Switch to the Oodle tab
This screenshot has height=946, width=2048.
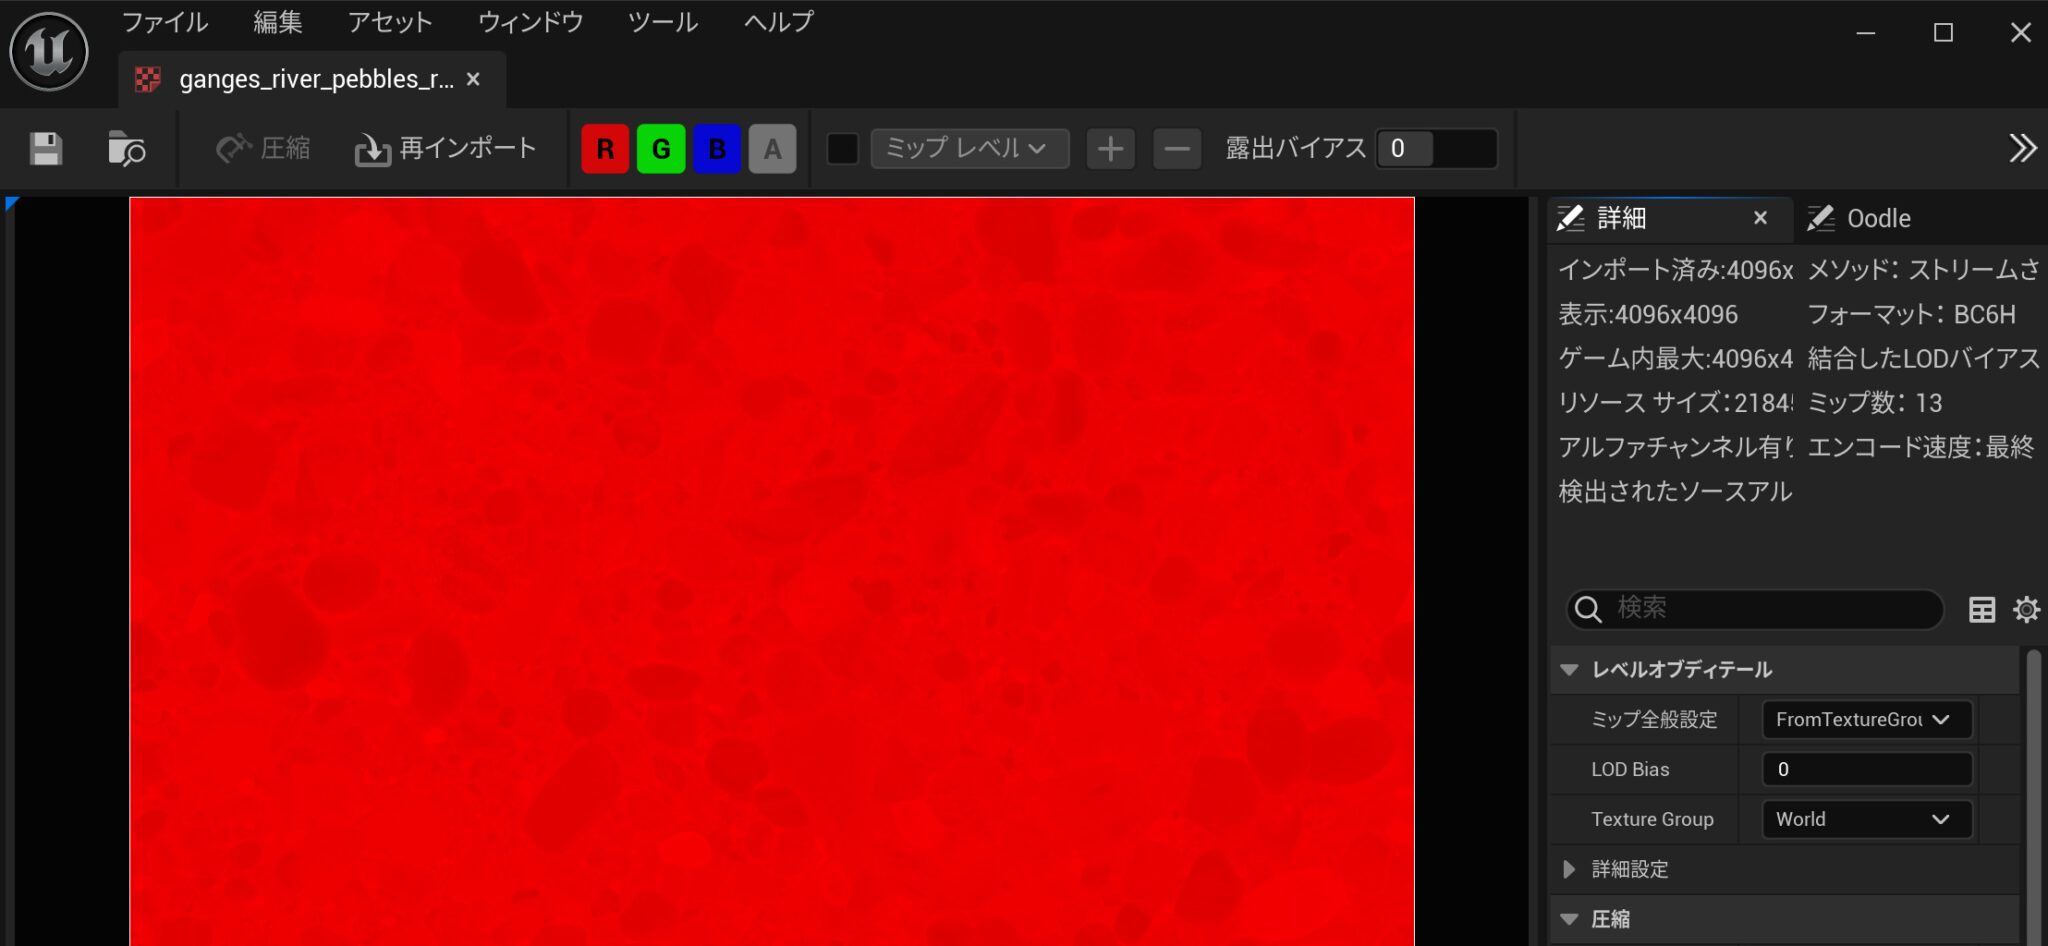(x=1878, y=218)
